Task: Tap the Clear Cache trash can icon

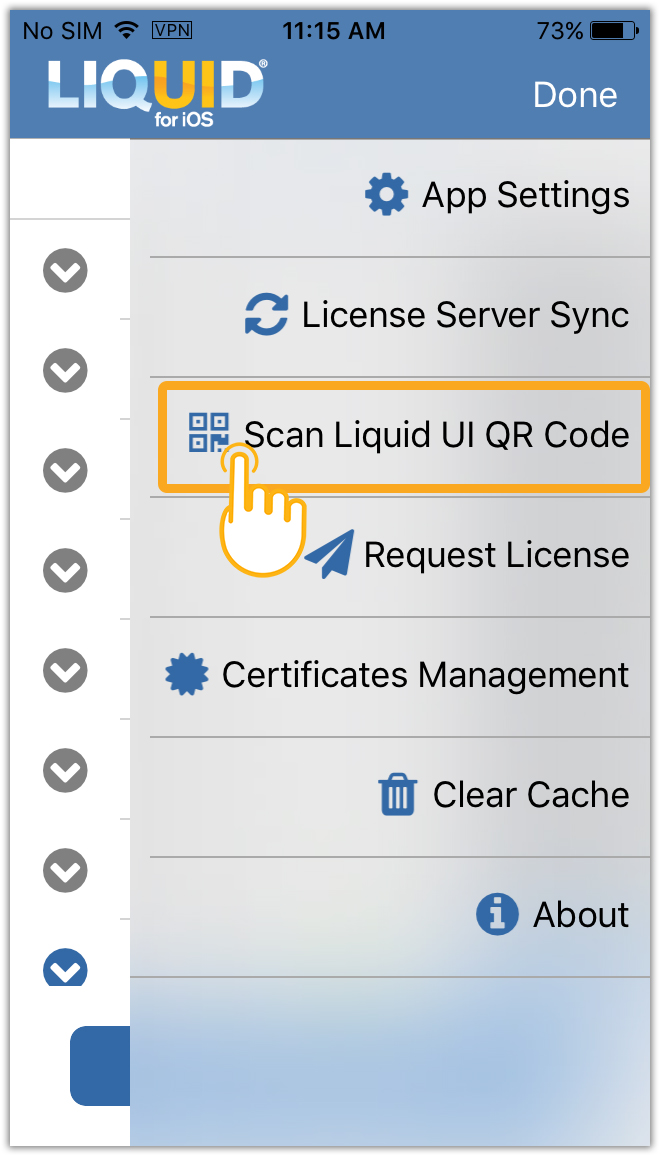Action: click(x=397, y=795)
